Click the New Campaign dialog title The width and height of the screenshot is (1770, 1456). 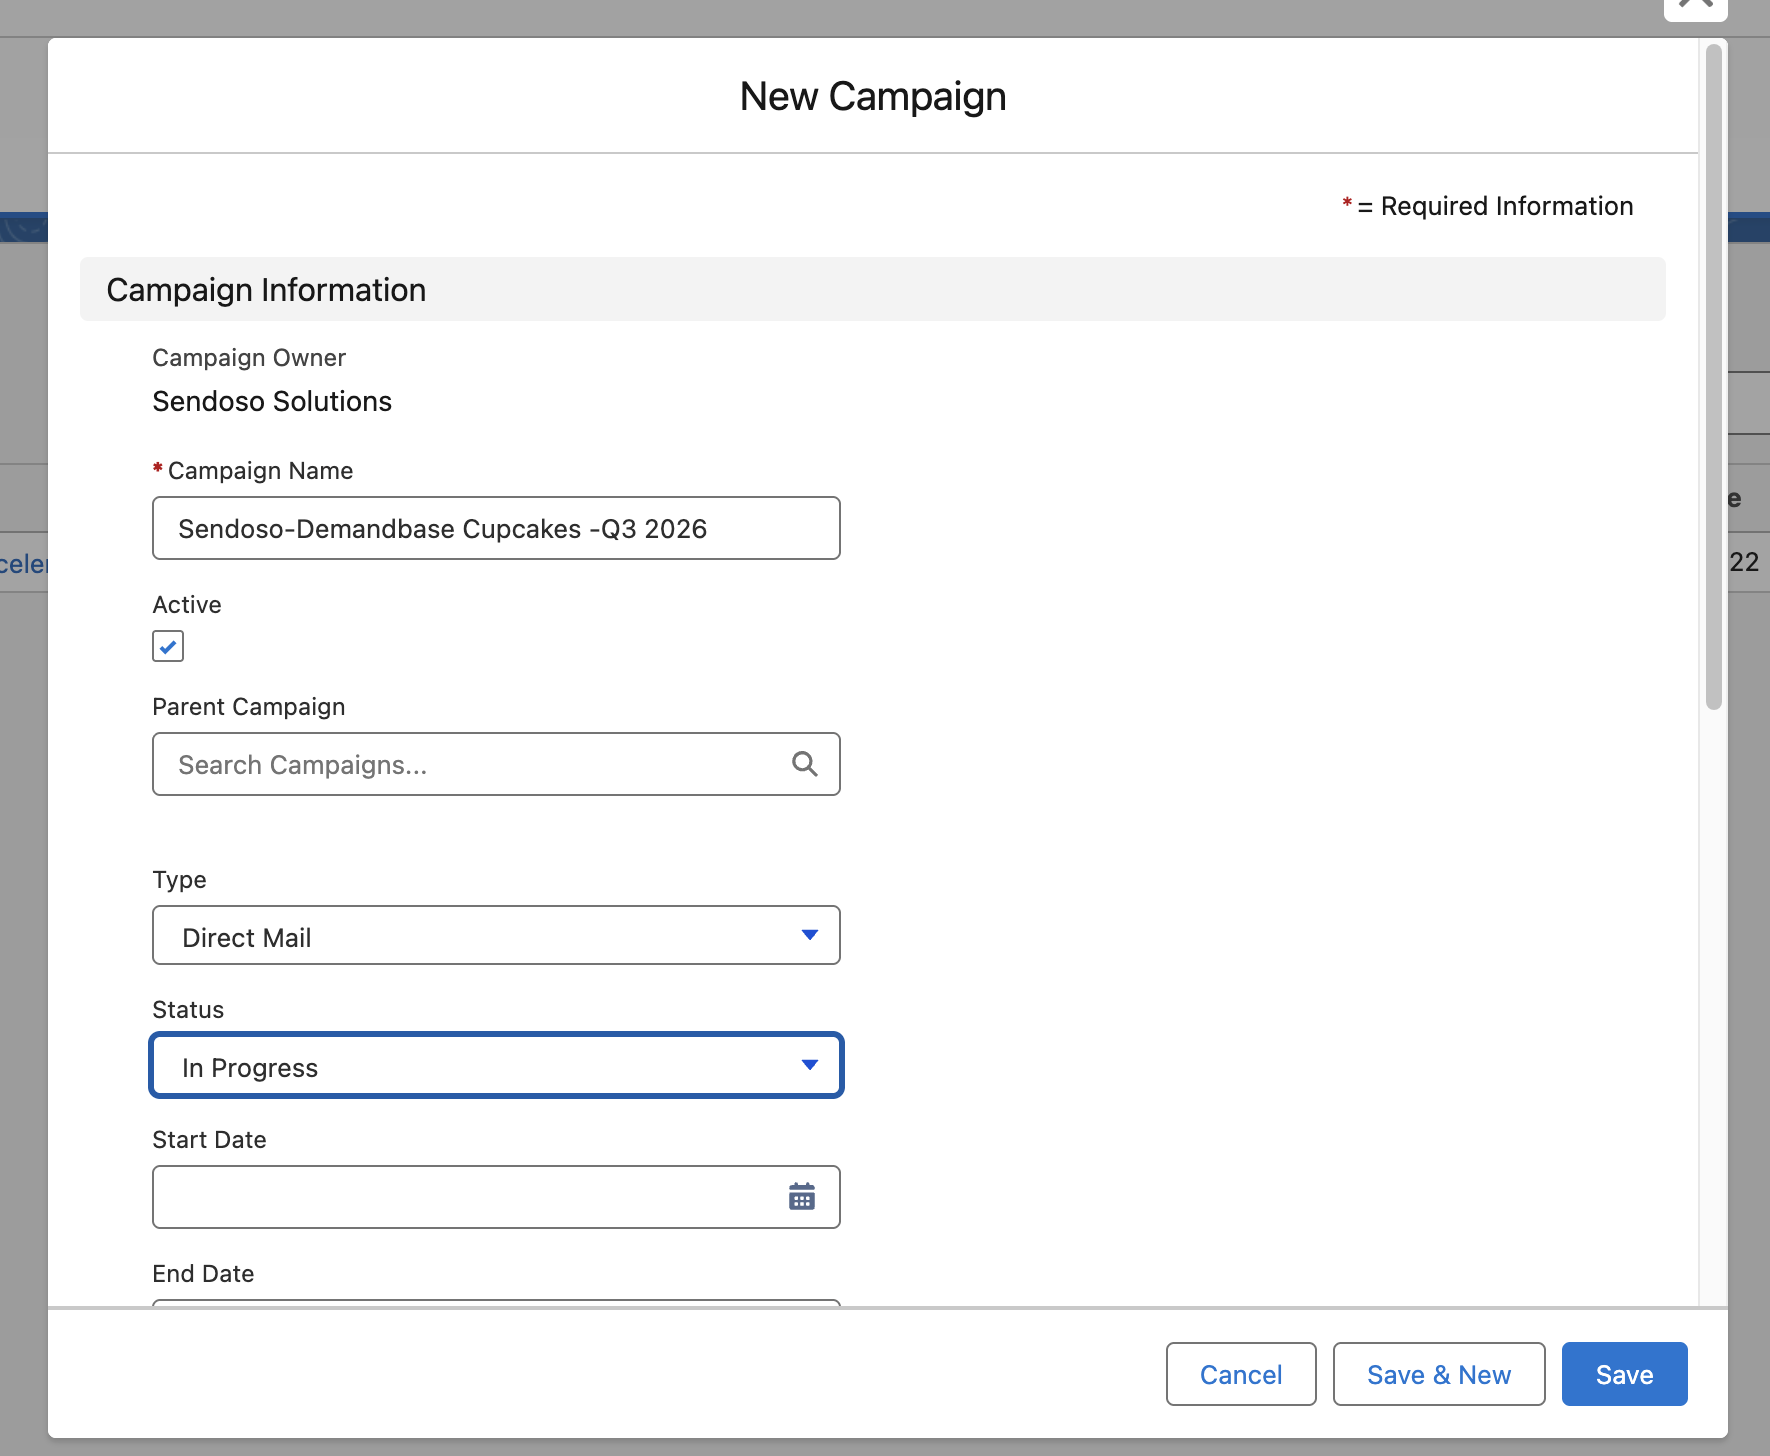coord(873,96)
